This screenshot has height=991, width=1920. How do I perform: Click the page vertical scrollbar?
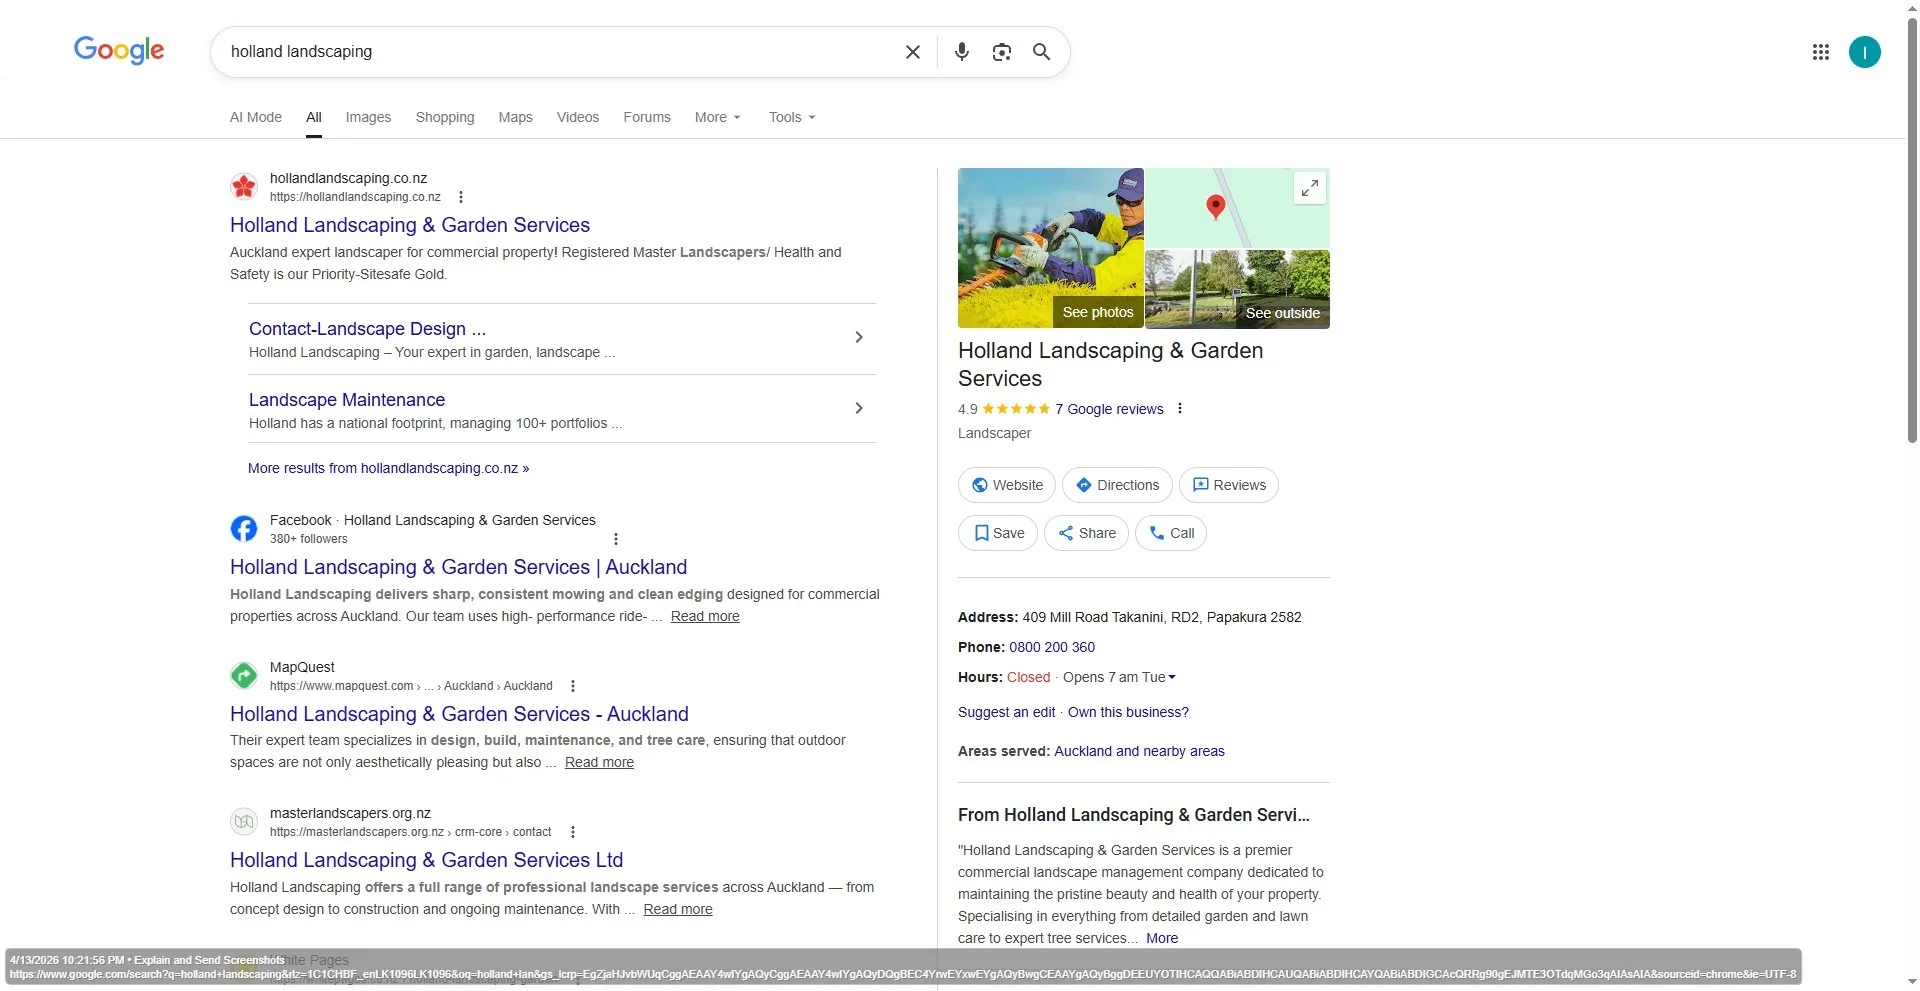click(1912, 230)
